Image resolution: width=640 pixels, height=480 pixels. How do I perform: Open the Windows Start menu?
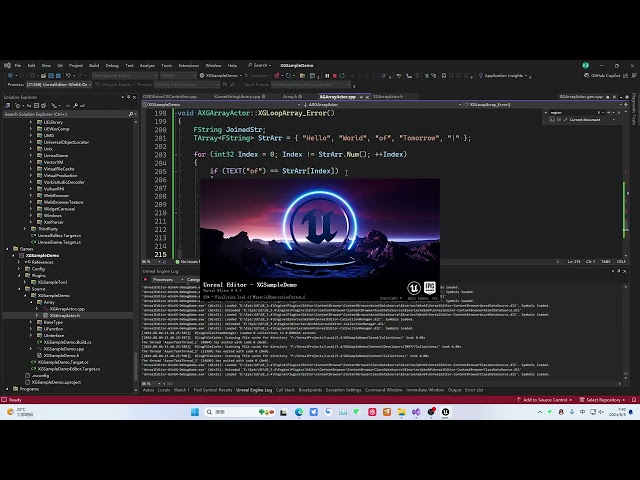pyautogui.click(x=195, y=412)
